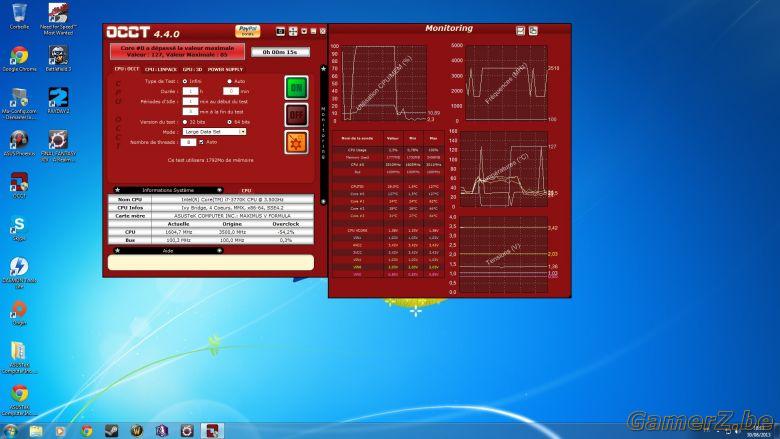Open the Windows Start menu
The height and width of the screenshot is (439, 780).
[x=10, y=431]
